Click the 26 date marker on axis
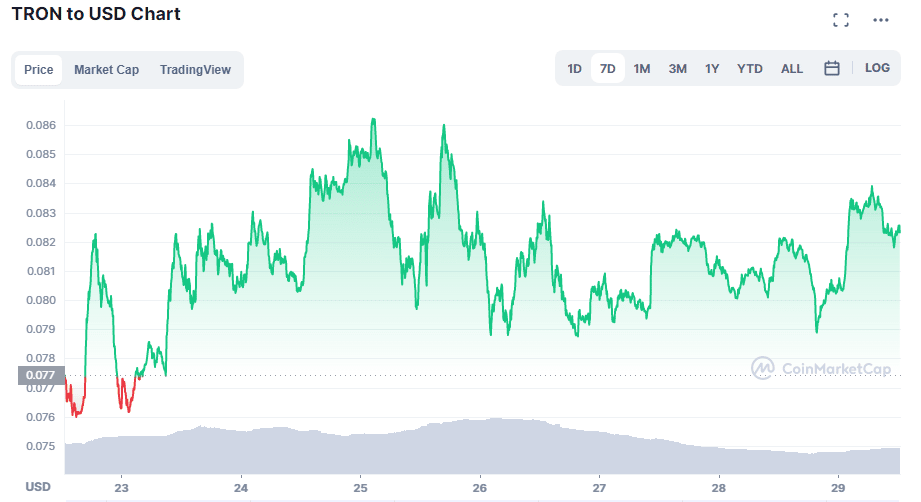 479,488
